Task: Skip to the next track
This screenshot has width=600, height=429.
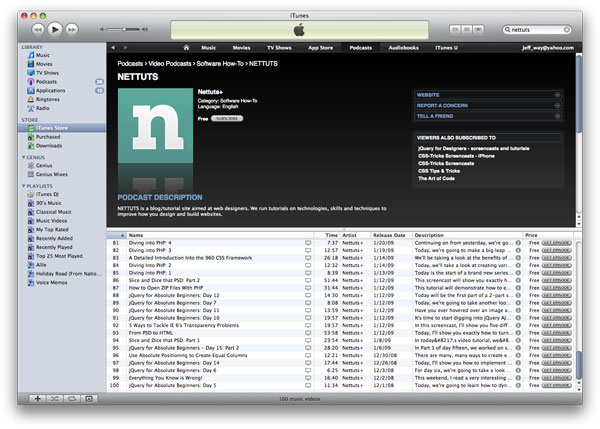Action: [x=72, y=29]
